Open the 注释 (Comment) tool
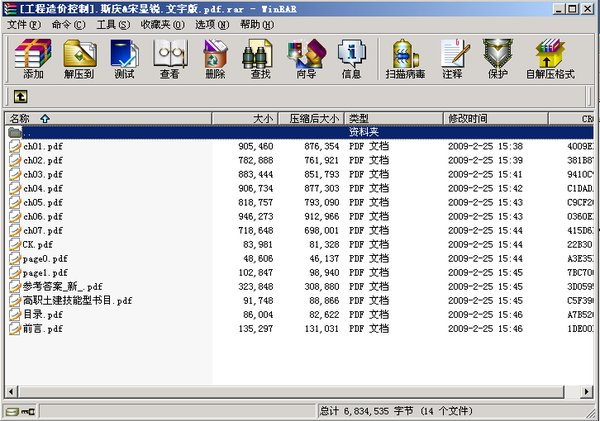Image resolution: width=600 pixels, height=421 pixels. click(x=453, y=59)
